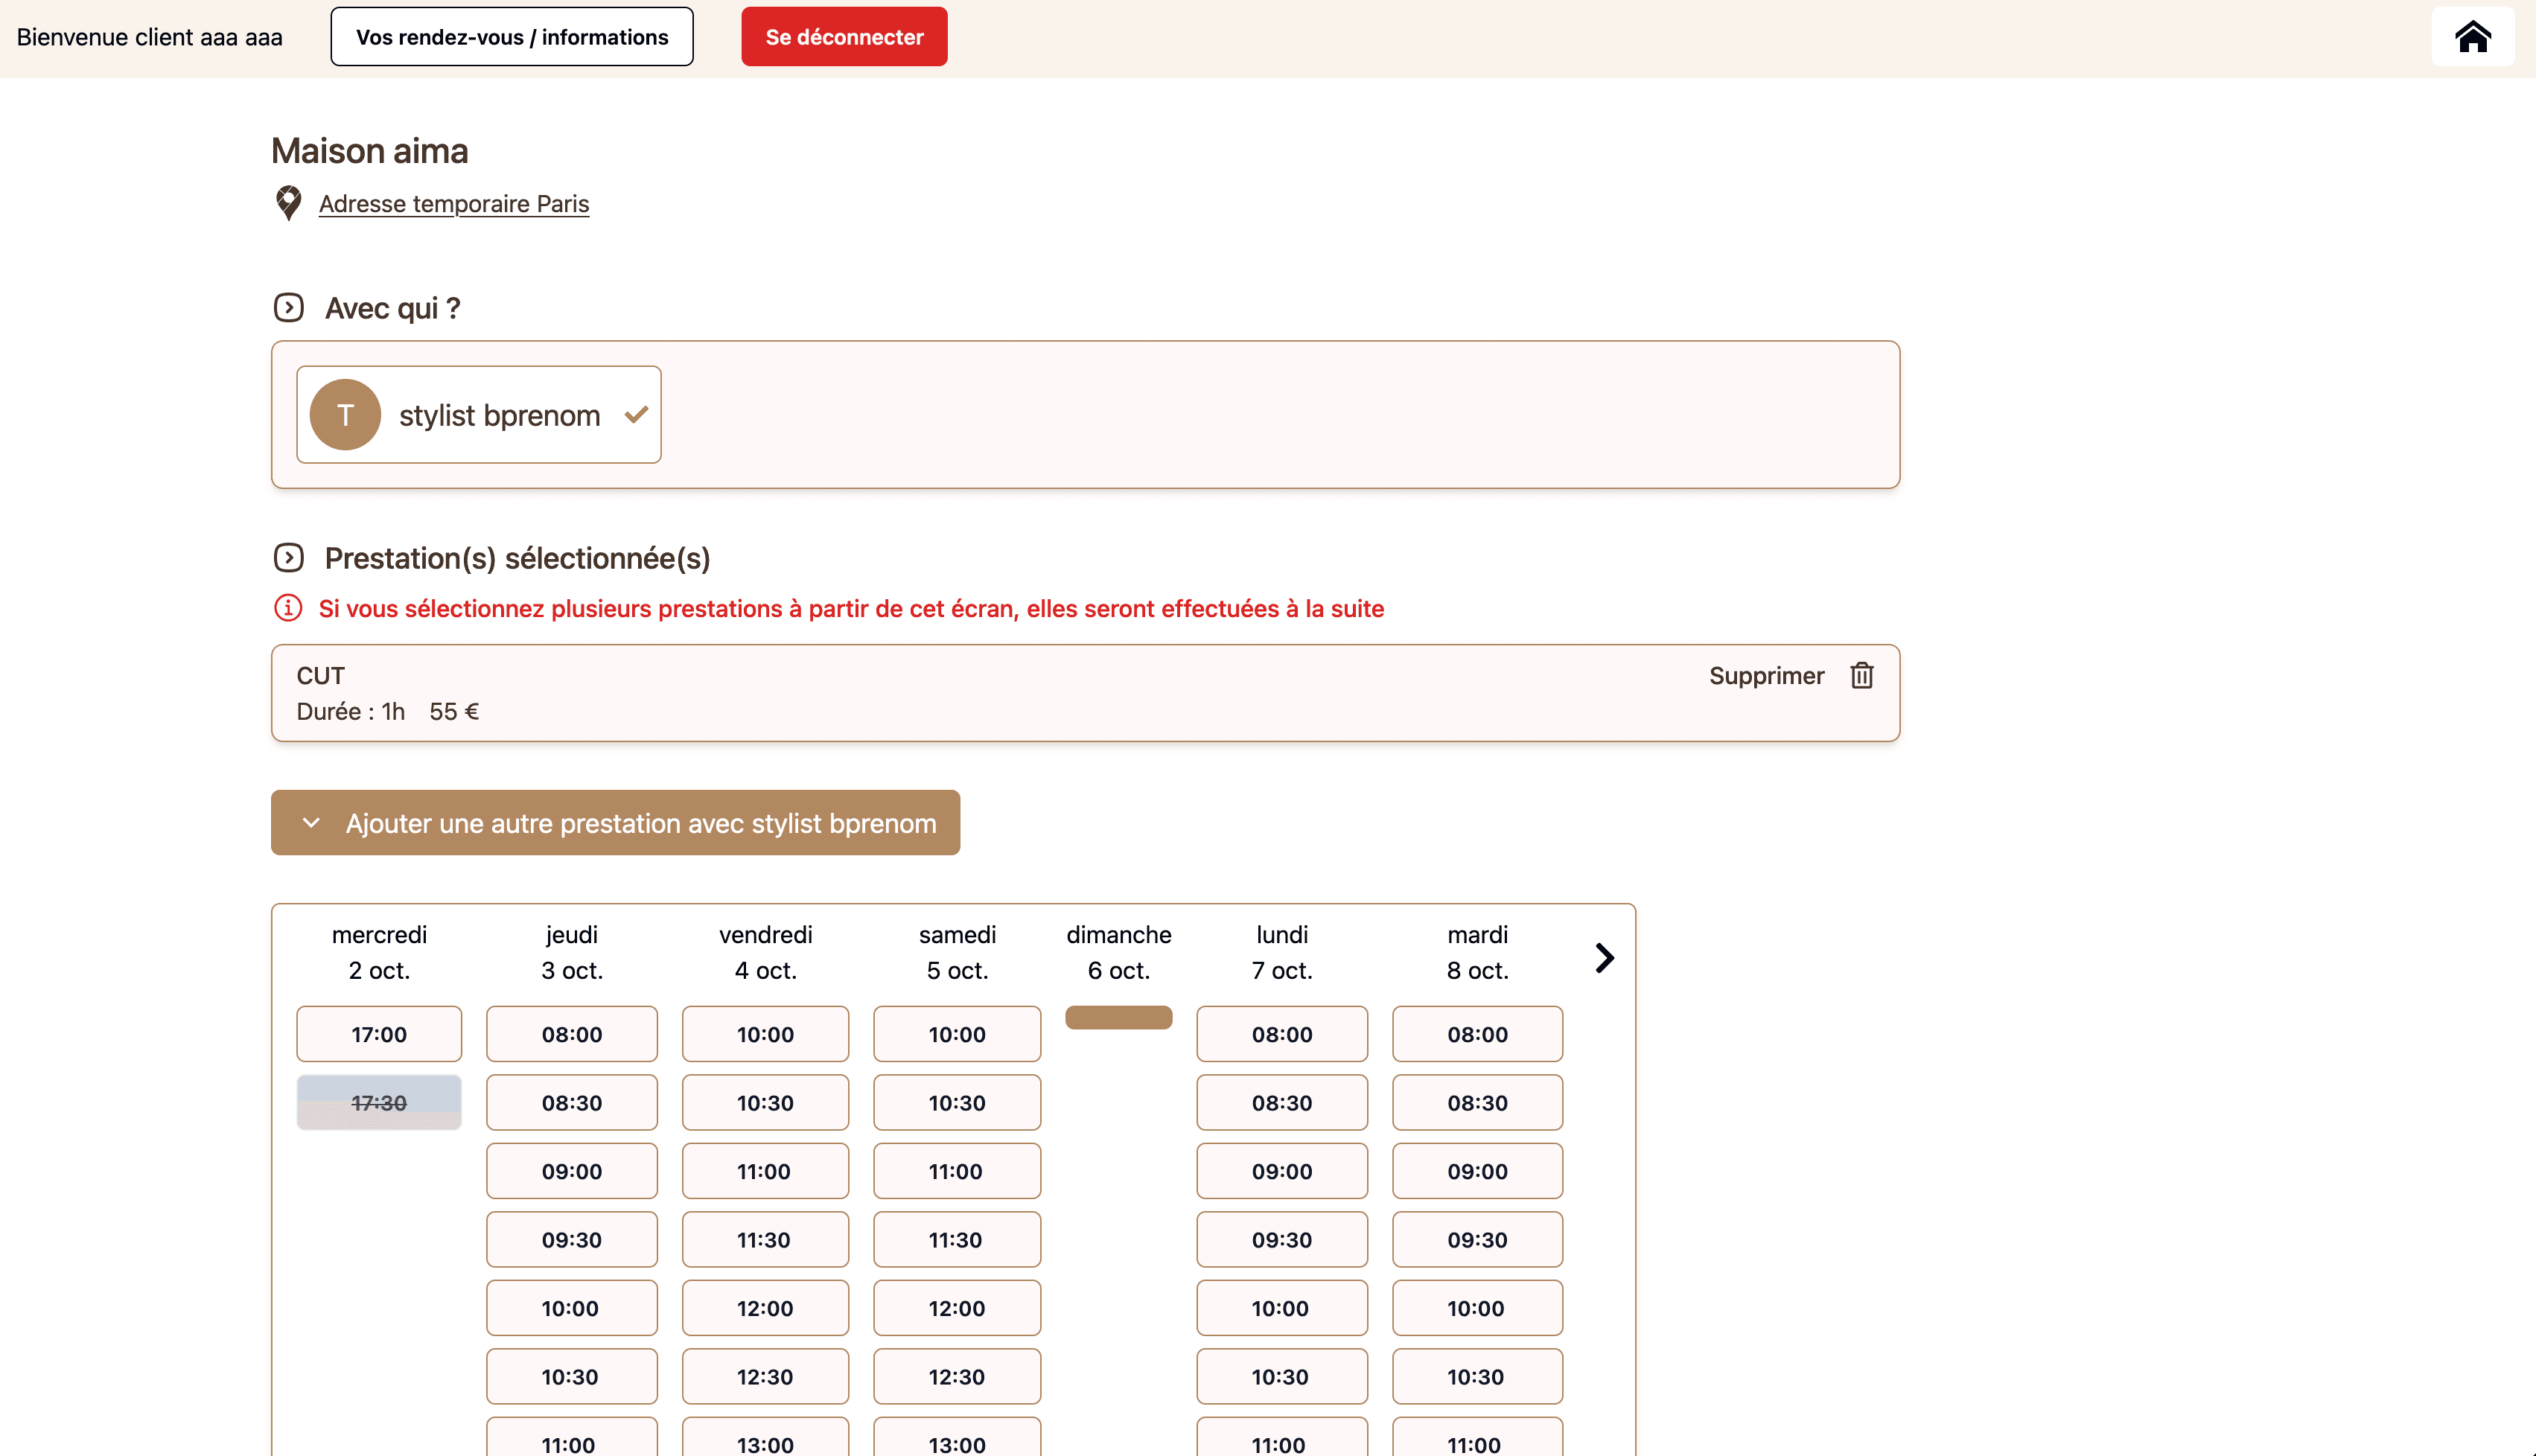
Task: Click the stylist avatar circle with T
Action: tap(345, 415)
